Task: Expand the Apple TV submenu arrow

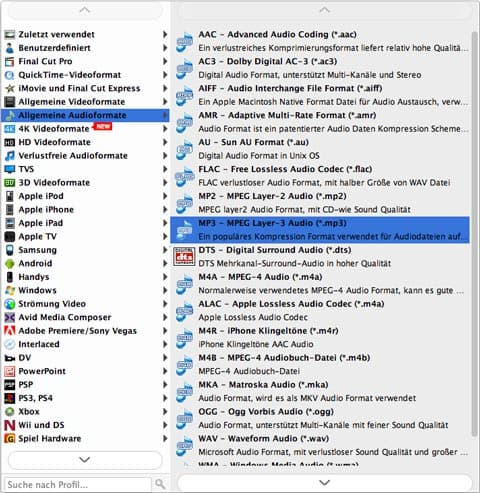Action: [165, 237]
